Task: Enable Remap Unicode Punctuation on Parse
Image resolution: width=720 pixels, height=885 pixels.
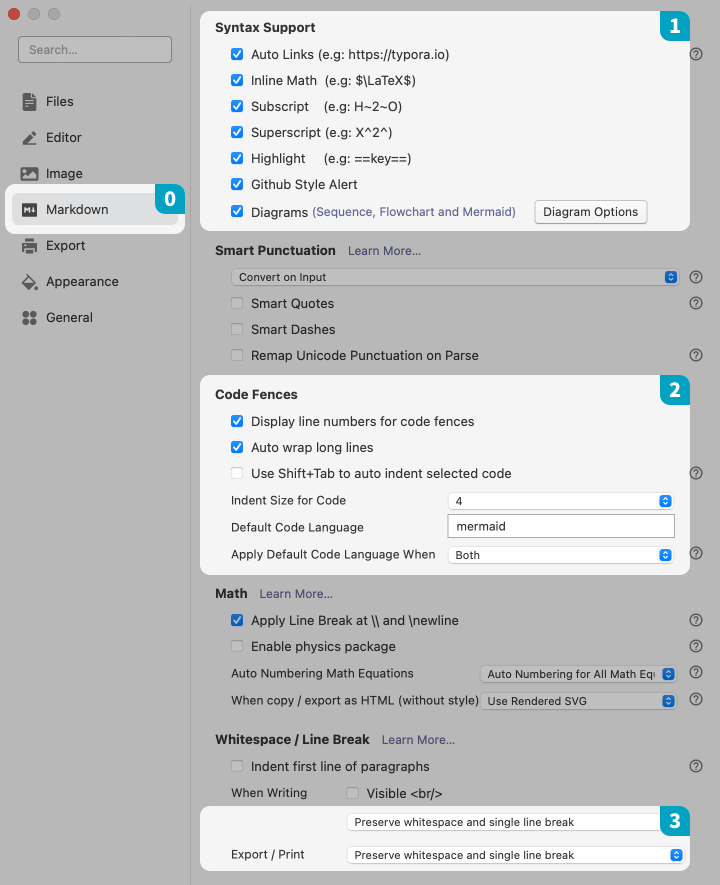Action: 237,355
